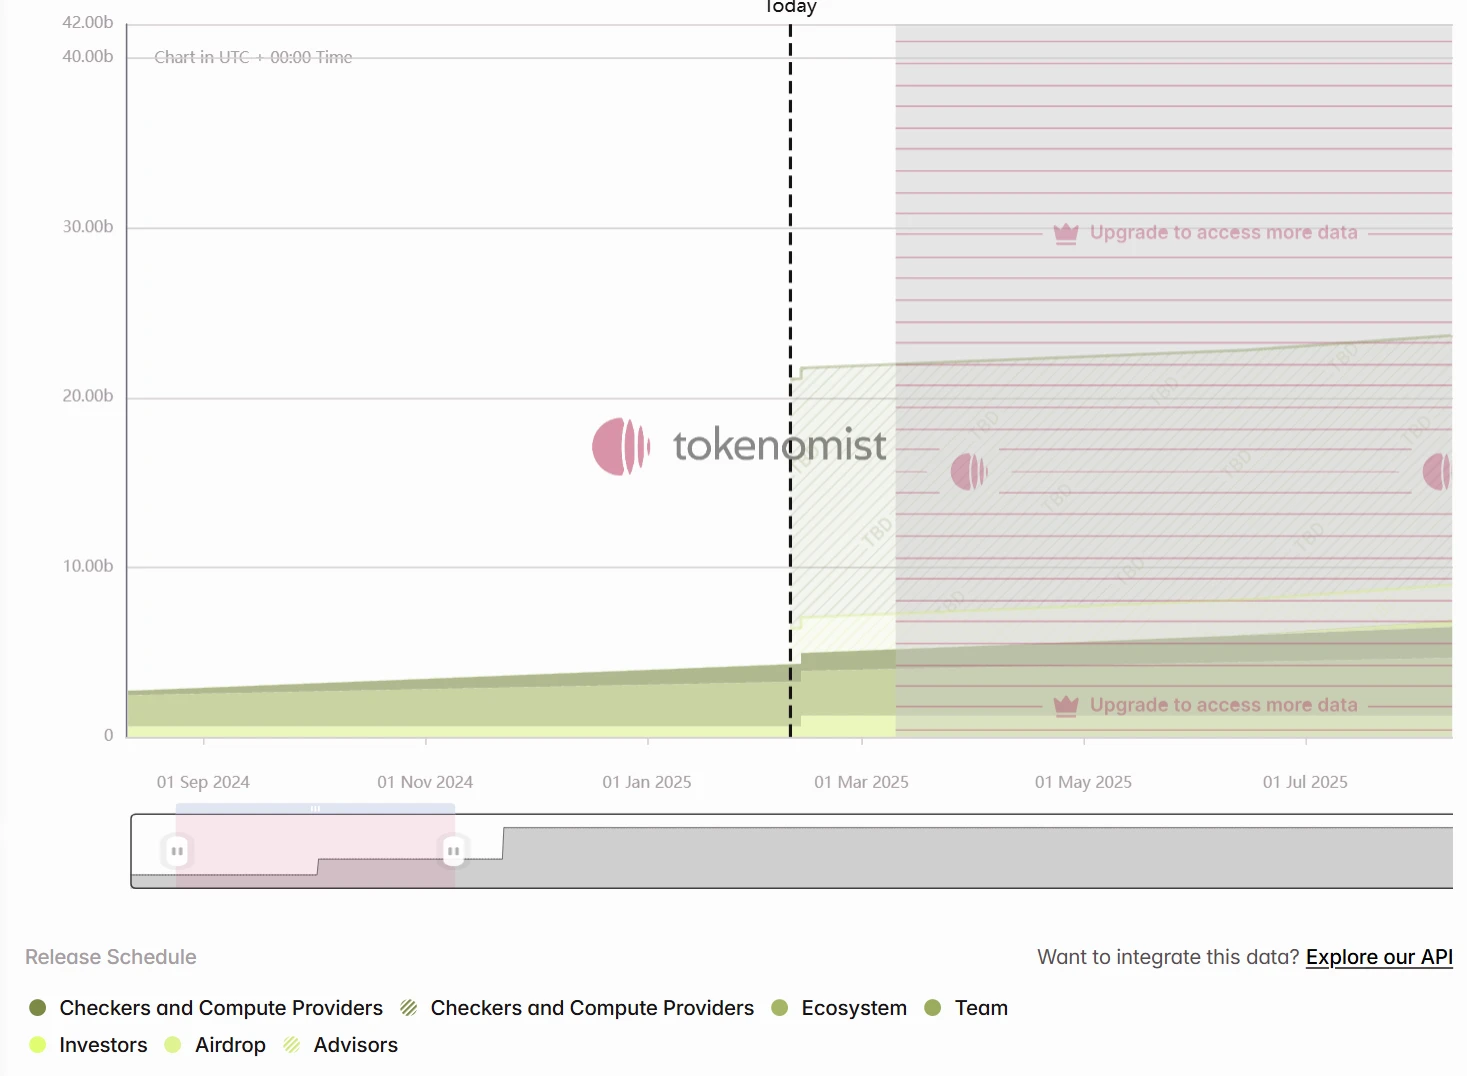This screenshot has width=1467, height=1076.
Task: Open the Explore our API link
Action: pos(1378,957)
